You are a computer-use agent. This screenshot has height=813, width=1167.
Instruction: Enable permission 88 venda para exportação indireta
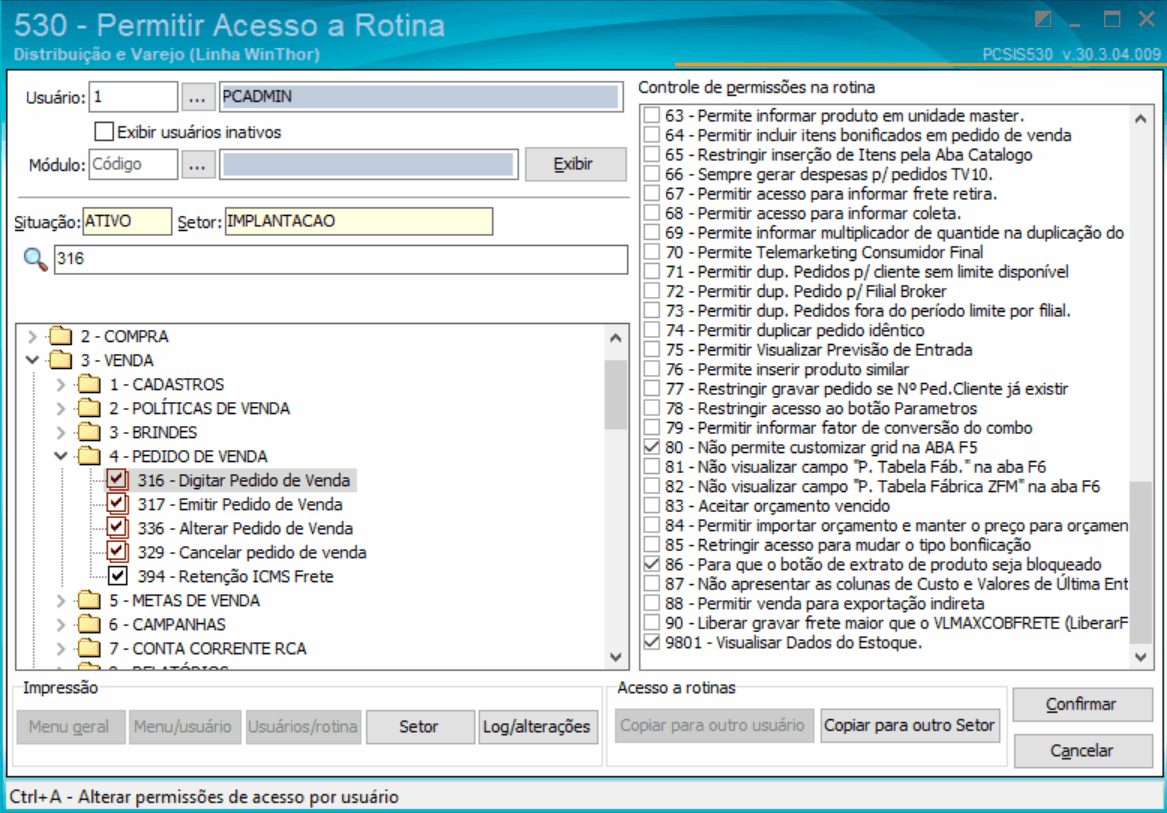point(652,604)
